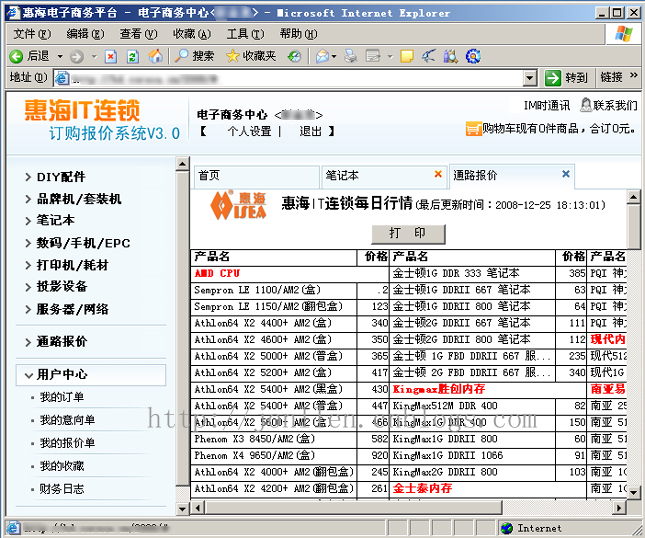Open 我的报价单 in sidebar
Screen dimensions: 645x538
coord(67,443)
